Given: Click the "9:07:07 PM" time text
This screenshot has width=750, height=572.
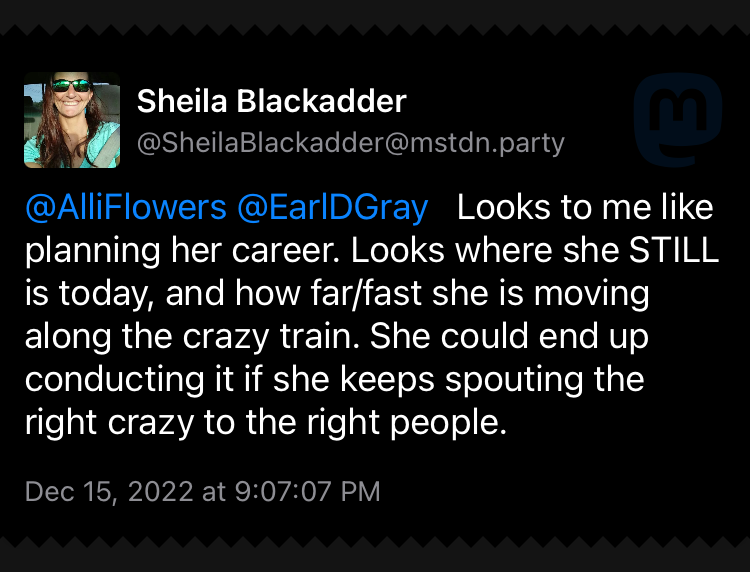Looking at the screenshot, I should [306, 491].
